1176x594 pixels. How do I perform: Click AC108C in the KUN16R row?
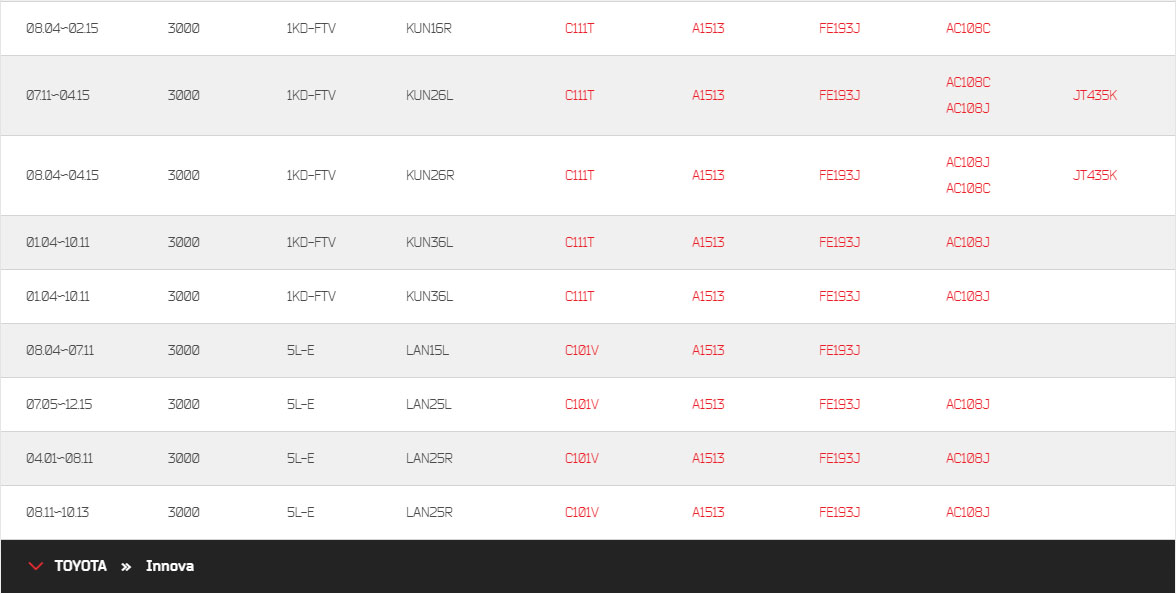968,28
